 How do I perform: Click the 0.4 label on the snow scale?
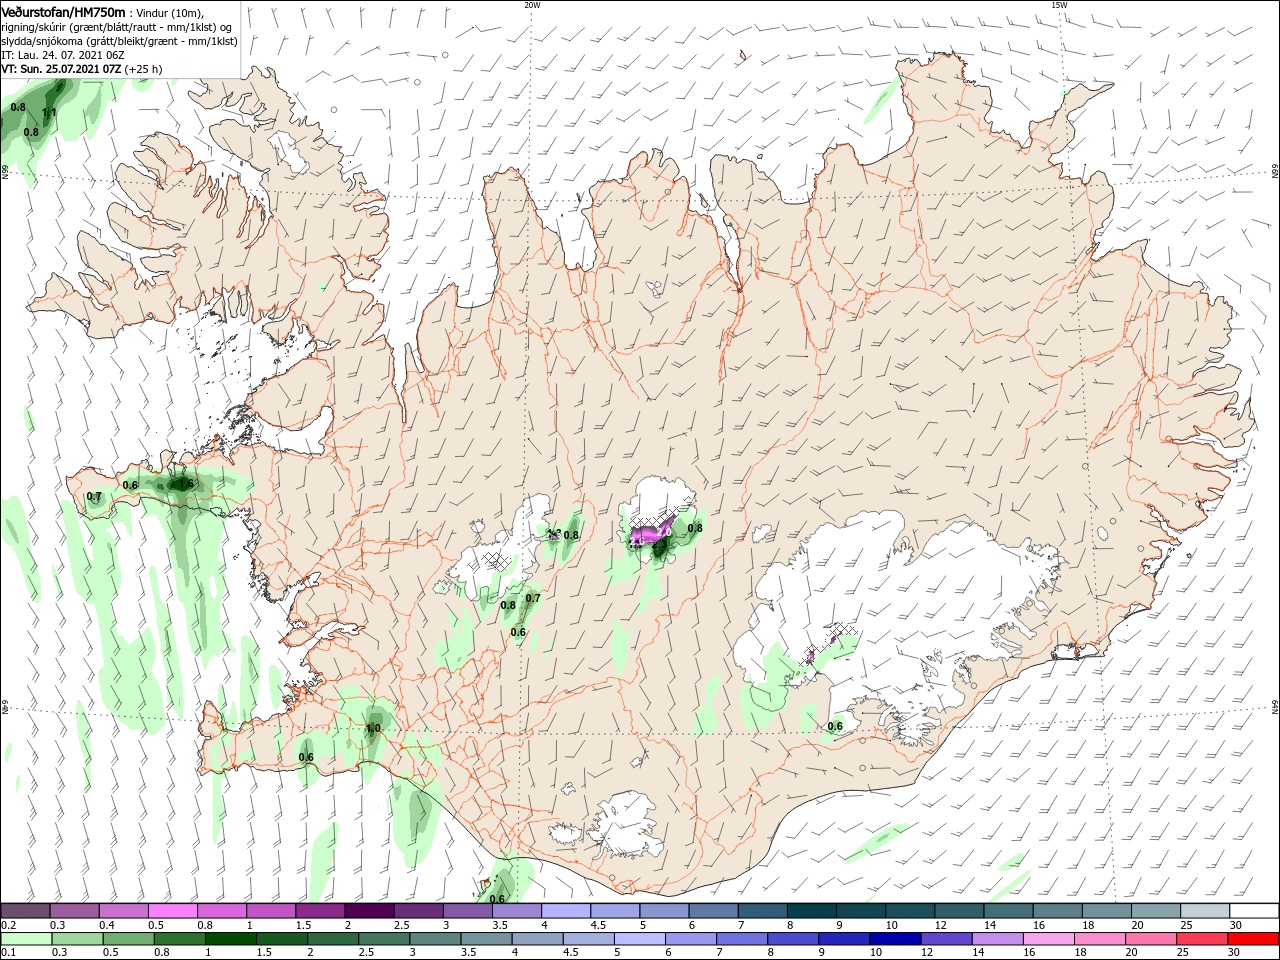pos(107,925)
